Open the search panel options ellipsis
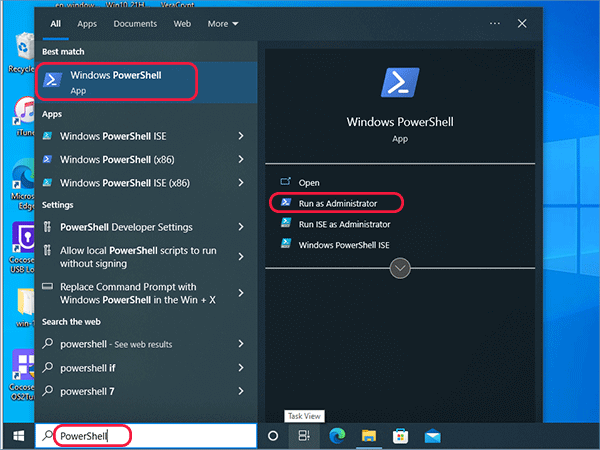This screenshot has width=600, height=450. (x=494, y=23)
